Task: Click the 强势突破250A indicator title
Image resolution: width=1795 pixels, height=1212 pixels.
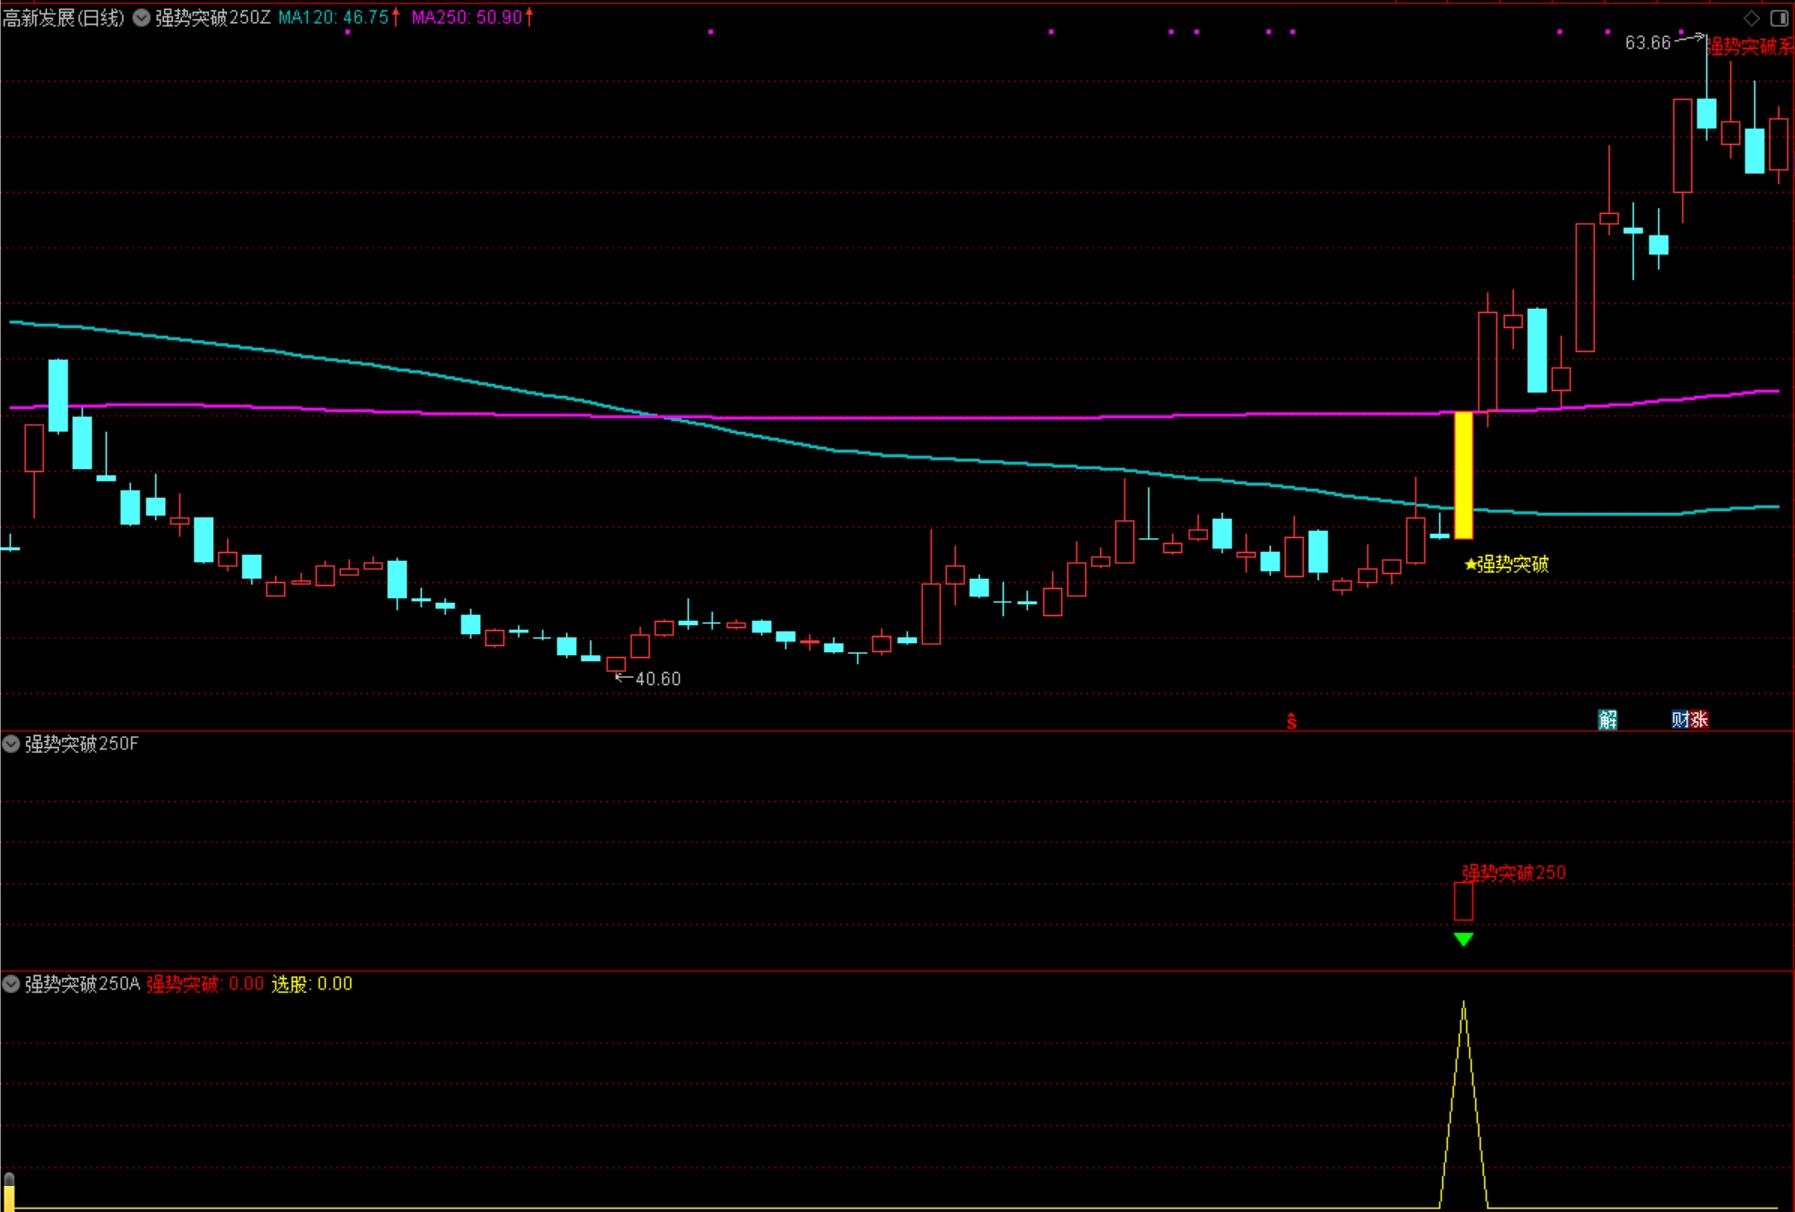Action: click(x=82, y=984)
